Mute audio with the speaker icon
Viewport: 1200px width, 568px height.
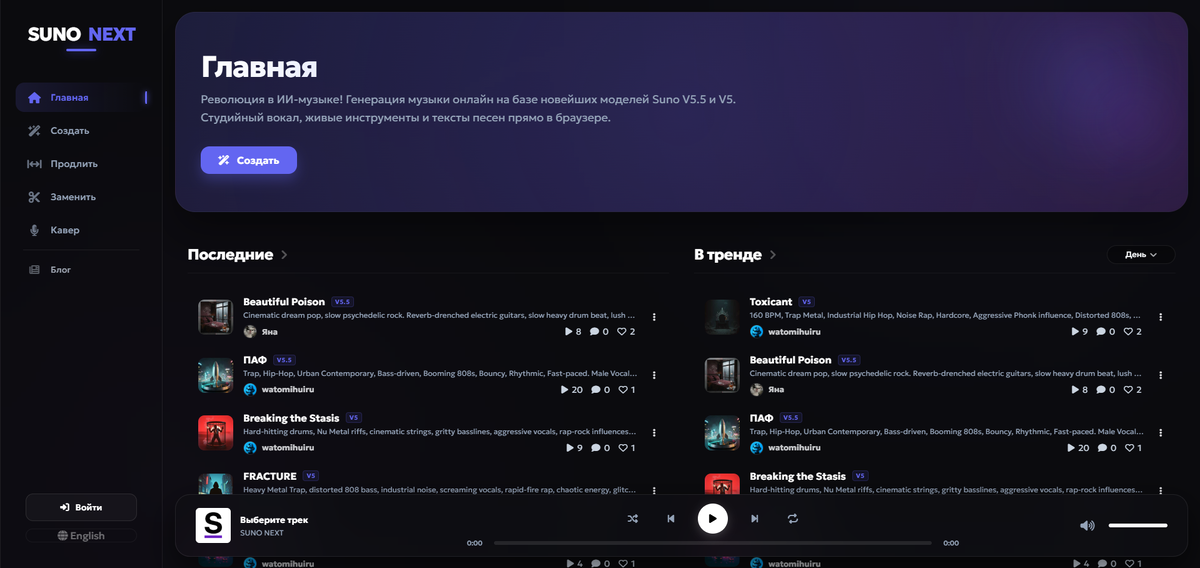(x=1087, y=525)
